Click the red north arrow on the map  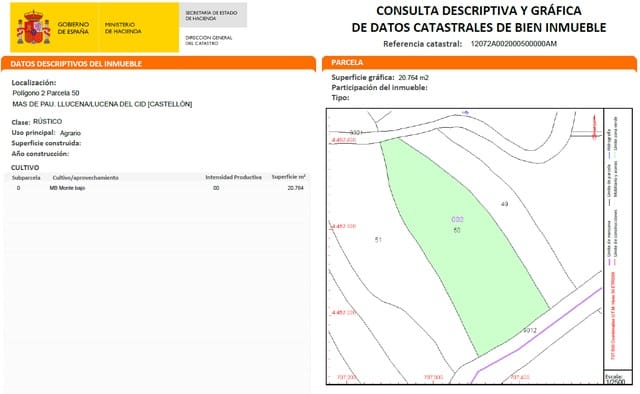tap(594, 127)
